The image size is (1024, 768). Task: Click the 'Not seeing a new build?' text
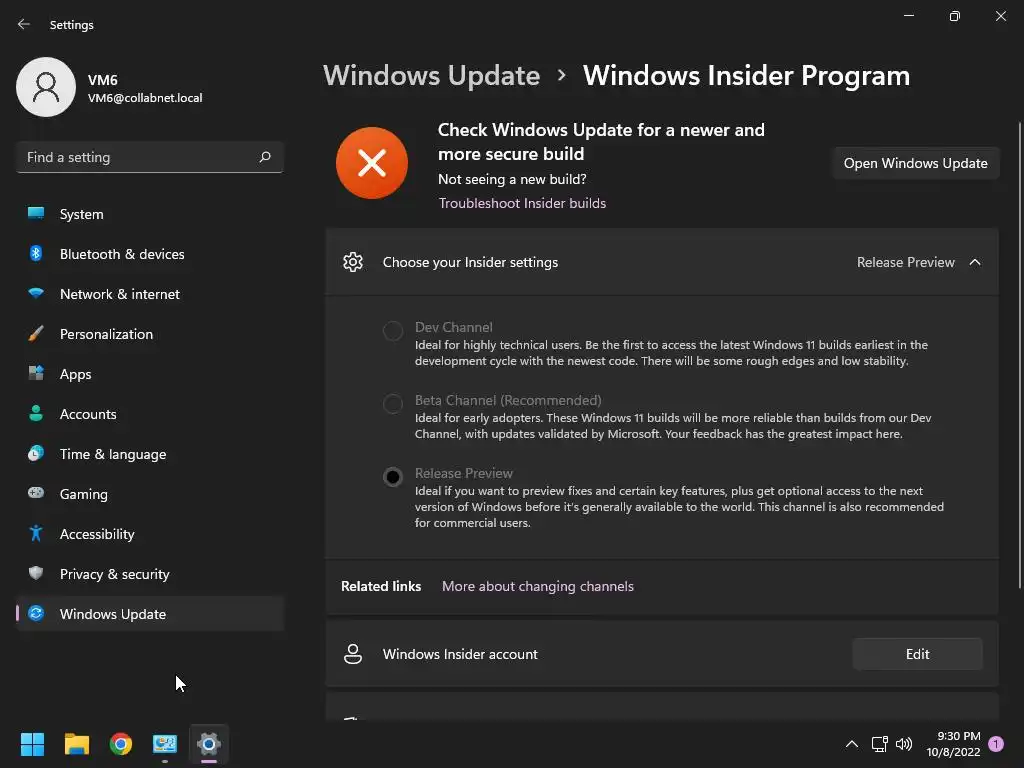coord(512,179)
